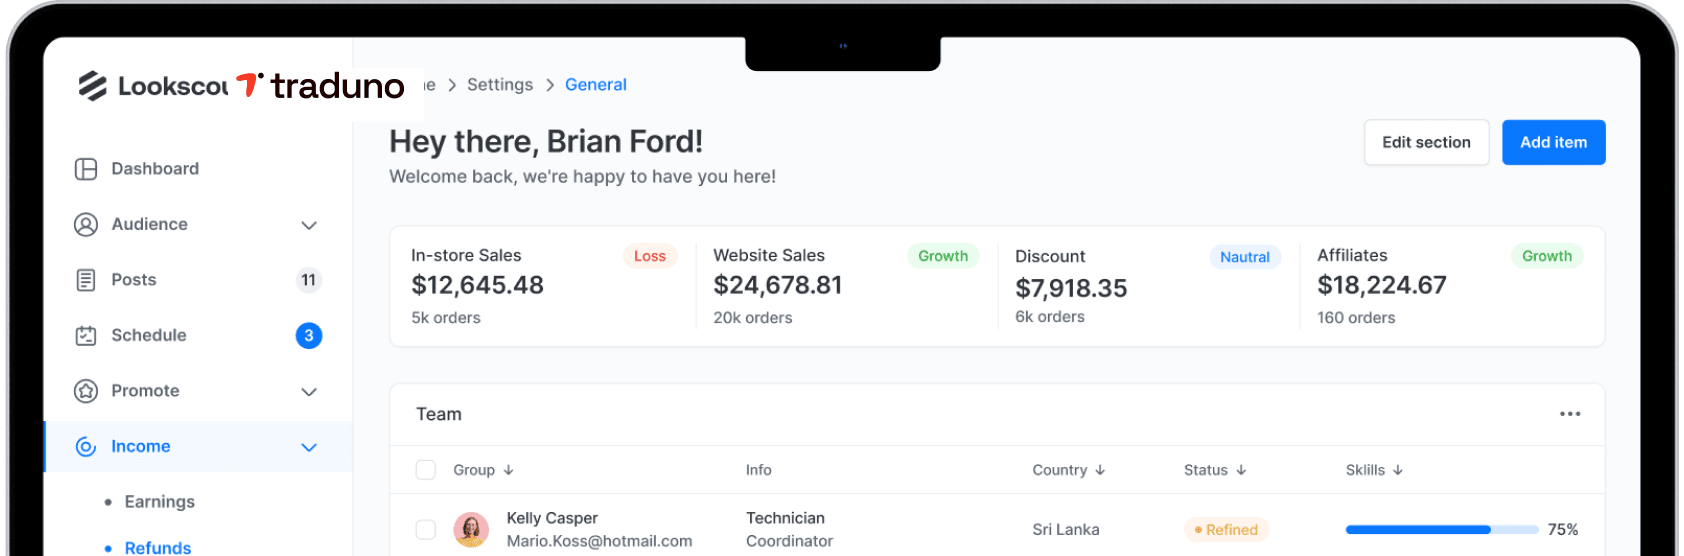1684x556 pixels.
Task: Go to Earnings under Income
Action: tap(159, 502)
